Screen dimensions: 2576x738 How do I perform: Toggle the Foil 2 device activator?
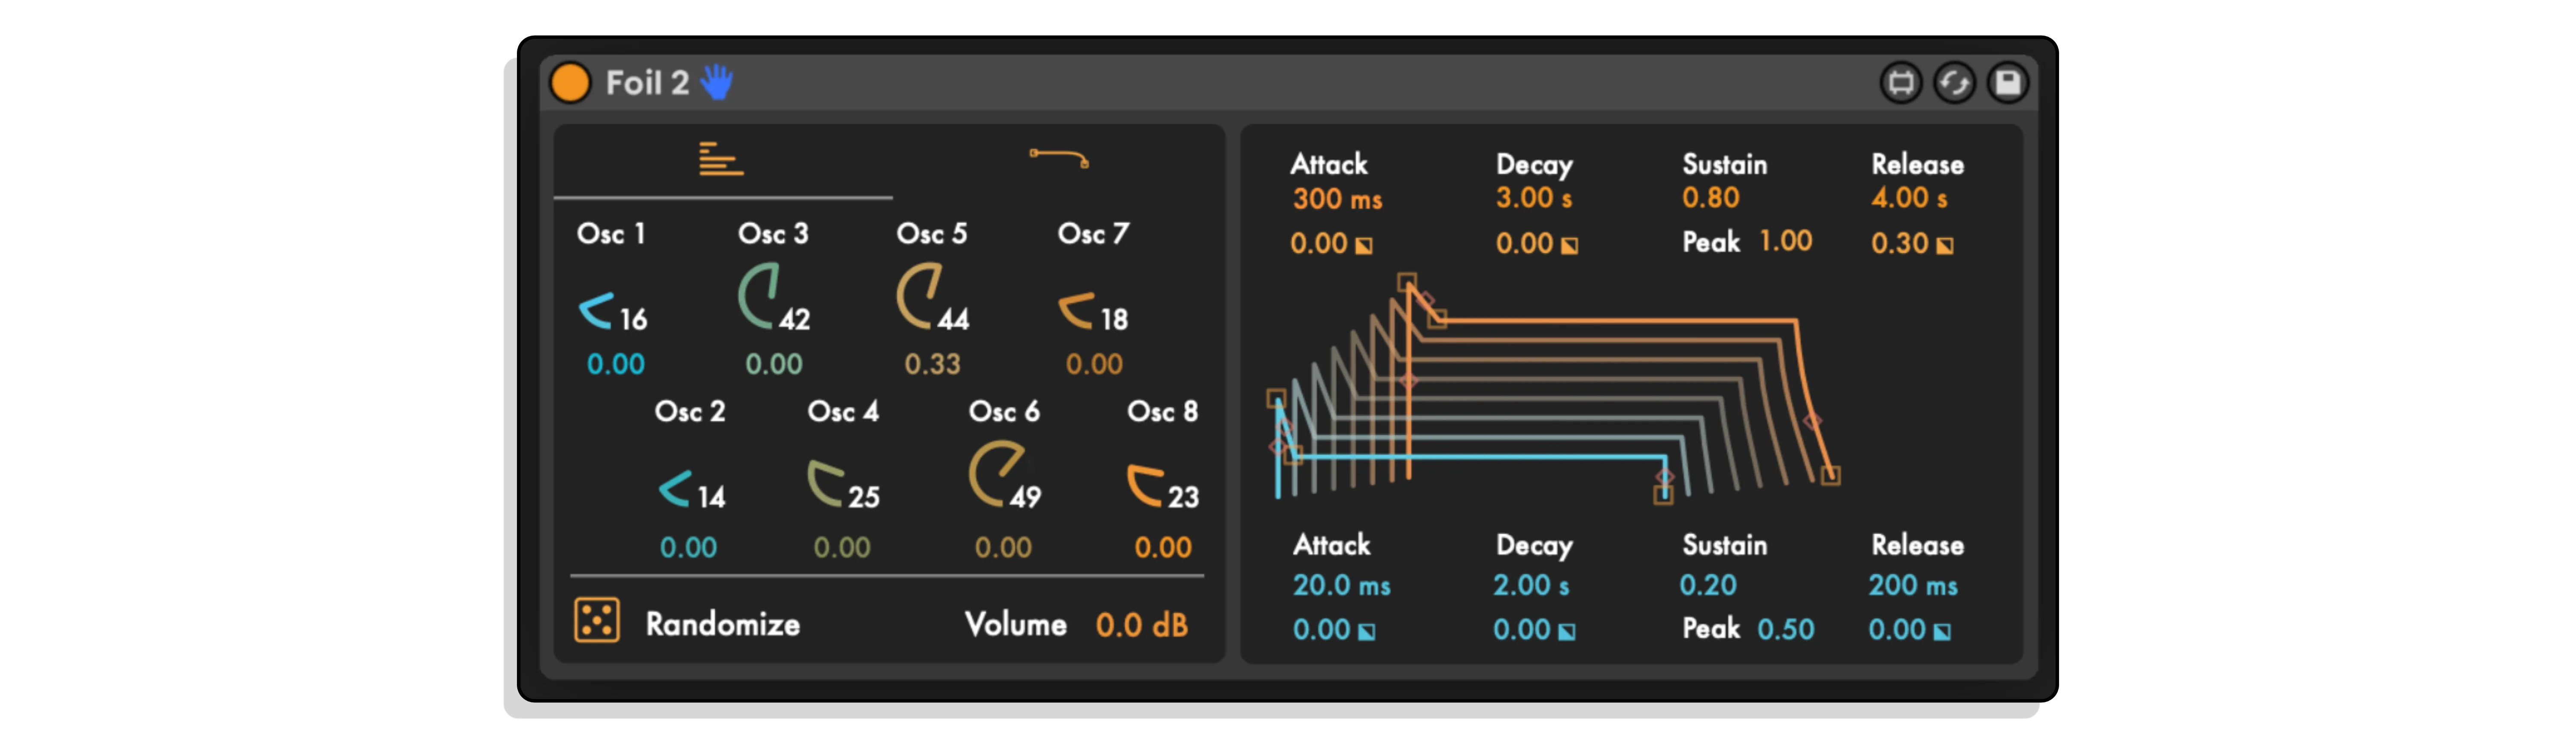pyautogui.click(x=570, y=83)
